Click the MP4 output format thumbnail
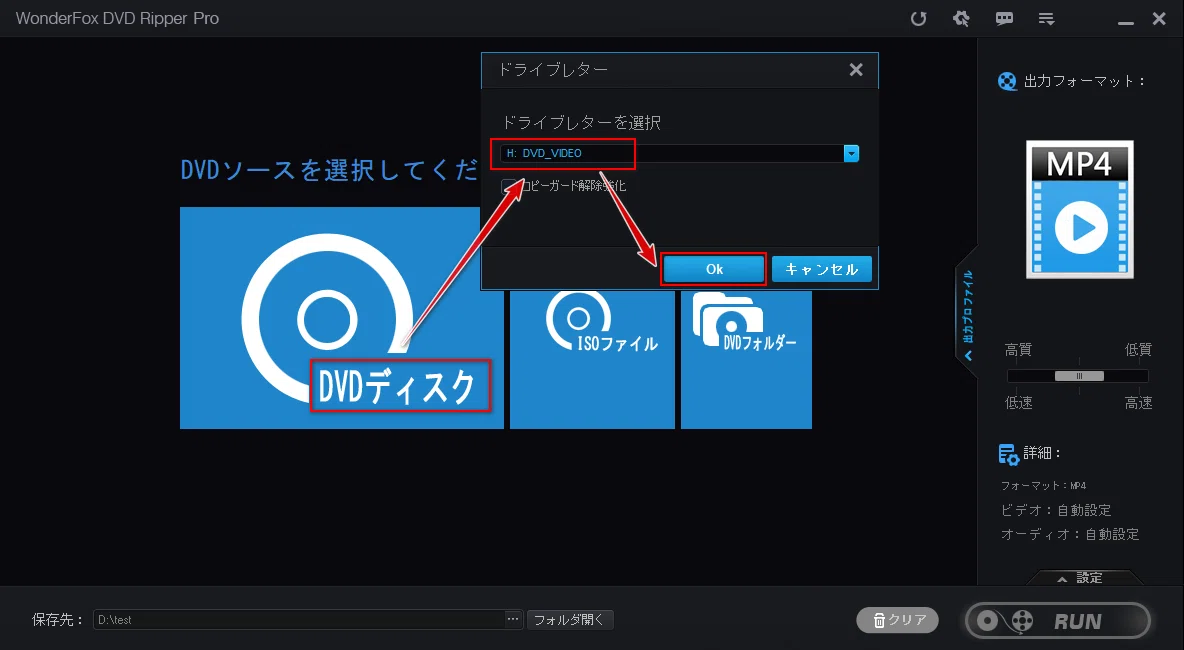The height and width of the screenshot is (650, 1184). (x=1079, y=209)
